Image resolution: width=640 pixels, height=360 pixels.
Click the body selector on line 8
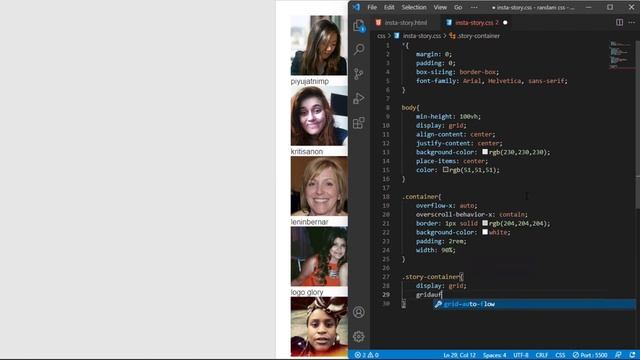[x=409, y=108]
